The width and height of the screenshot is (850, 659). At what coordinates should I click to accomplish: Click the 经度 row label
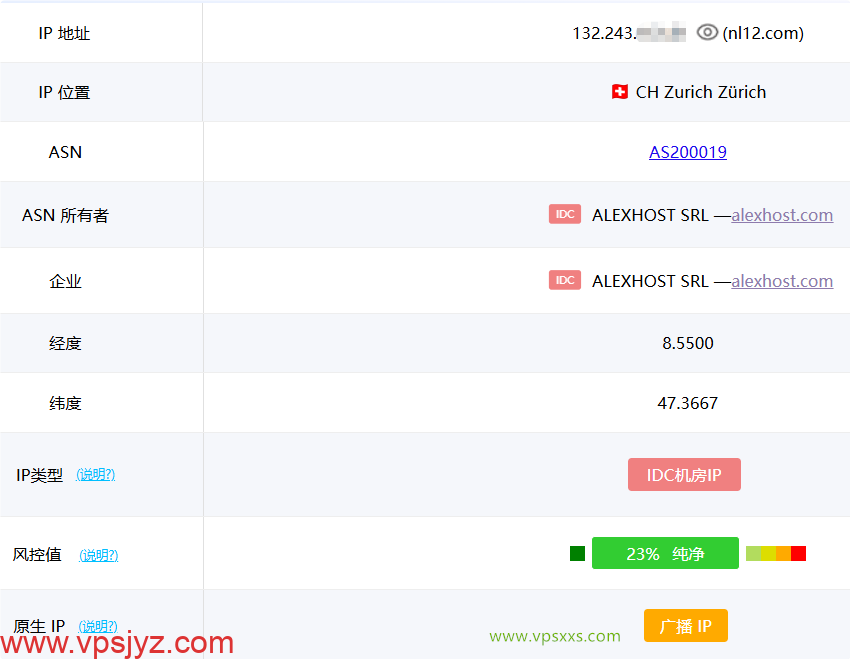coord(65,343)
